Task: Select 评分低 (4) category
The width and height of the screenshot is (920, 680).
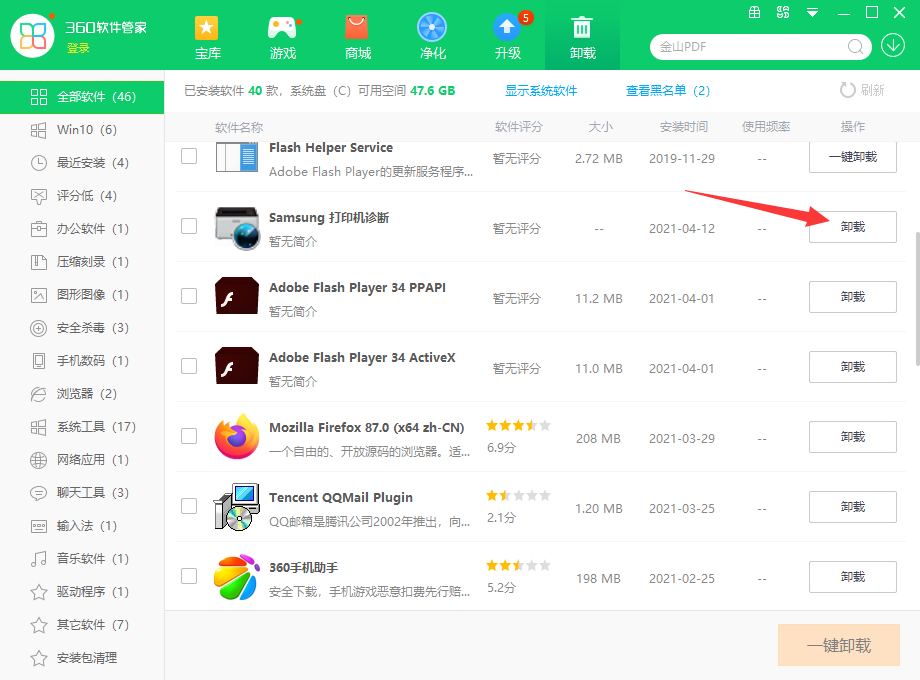Action: pos(82,195)
